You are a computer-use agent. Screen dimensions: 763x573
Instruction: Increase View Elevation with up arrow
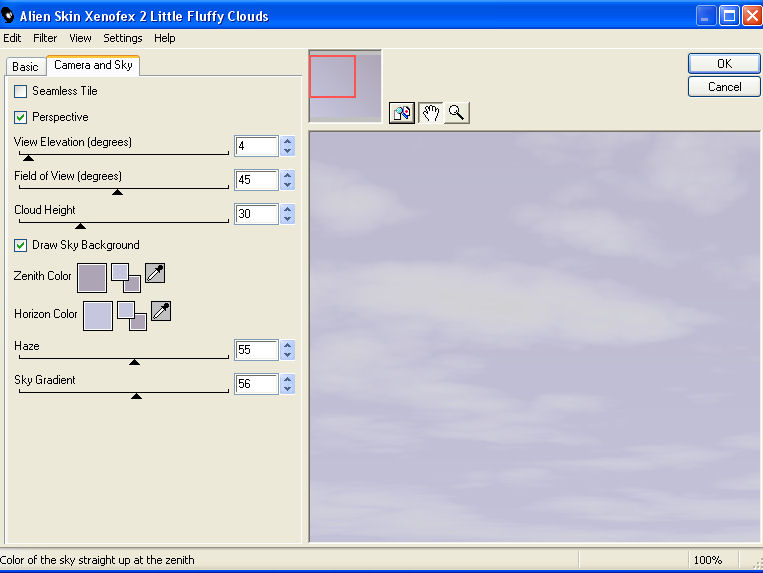[x=288, y=141]
